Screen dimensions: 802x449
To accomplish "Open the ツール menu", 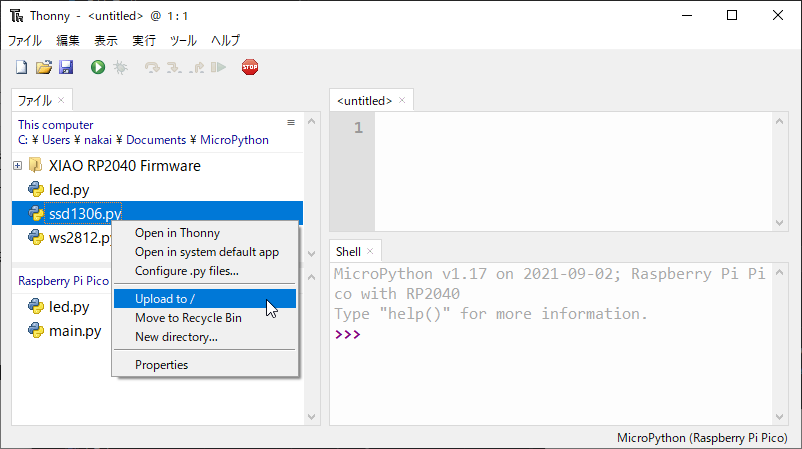I will click(183, 40).
